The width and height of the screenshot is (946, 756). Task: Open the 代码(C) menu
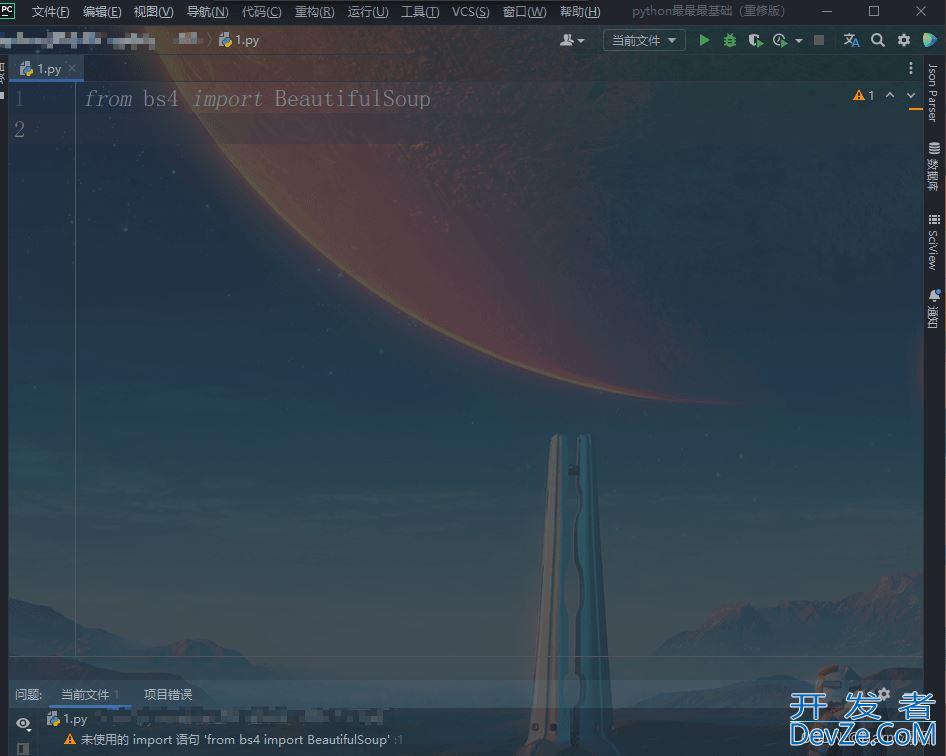coord(261,11)
